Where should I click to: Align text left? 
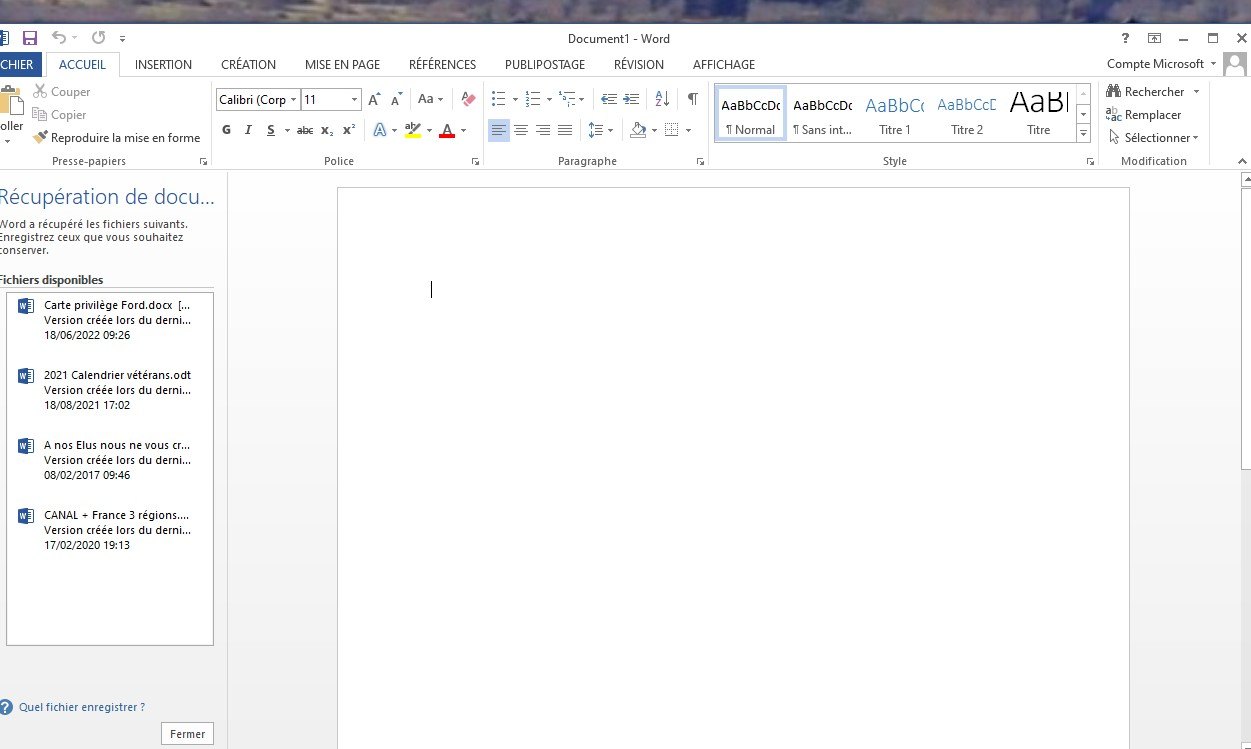[x=499, y=130]
